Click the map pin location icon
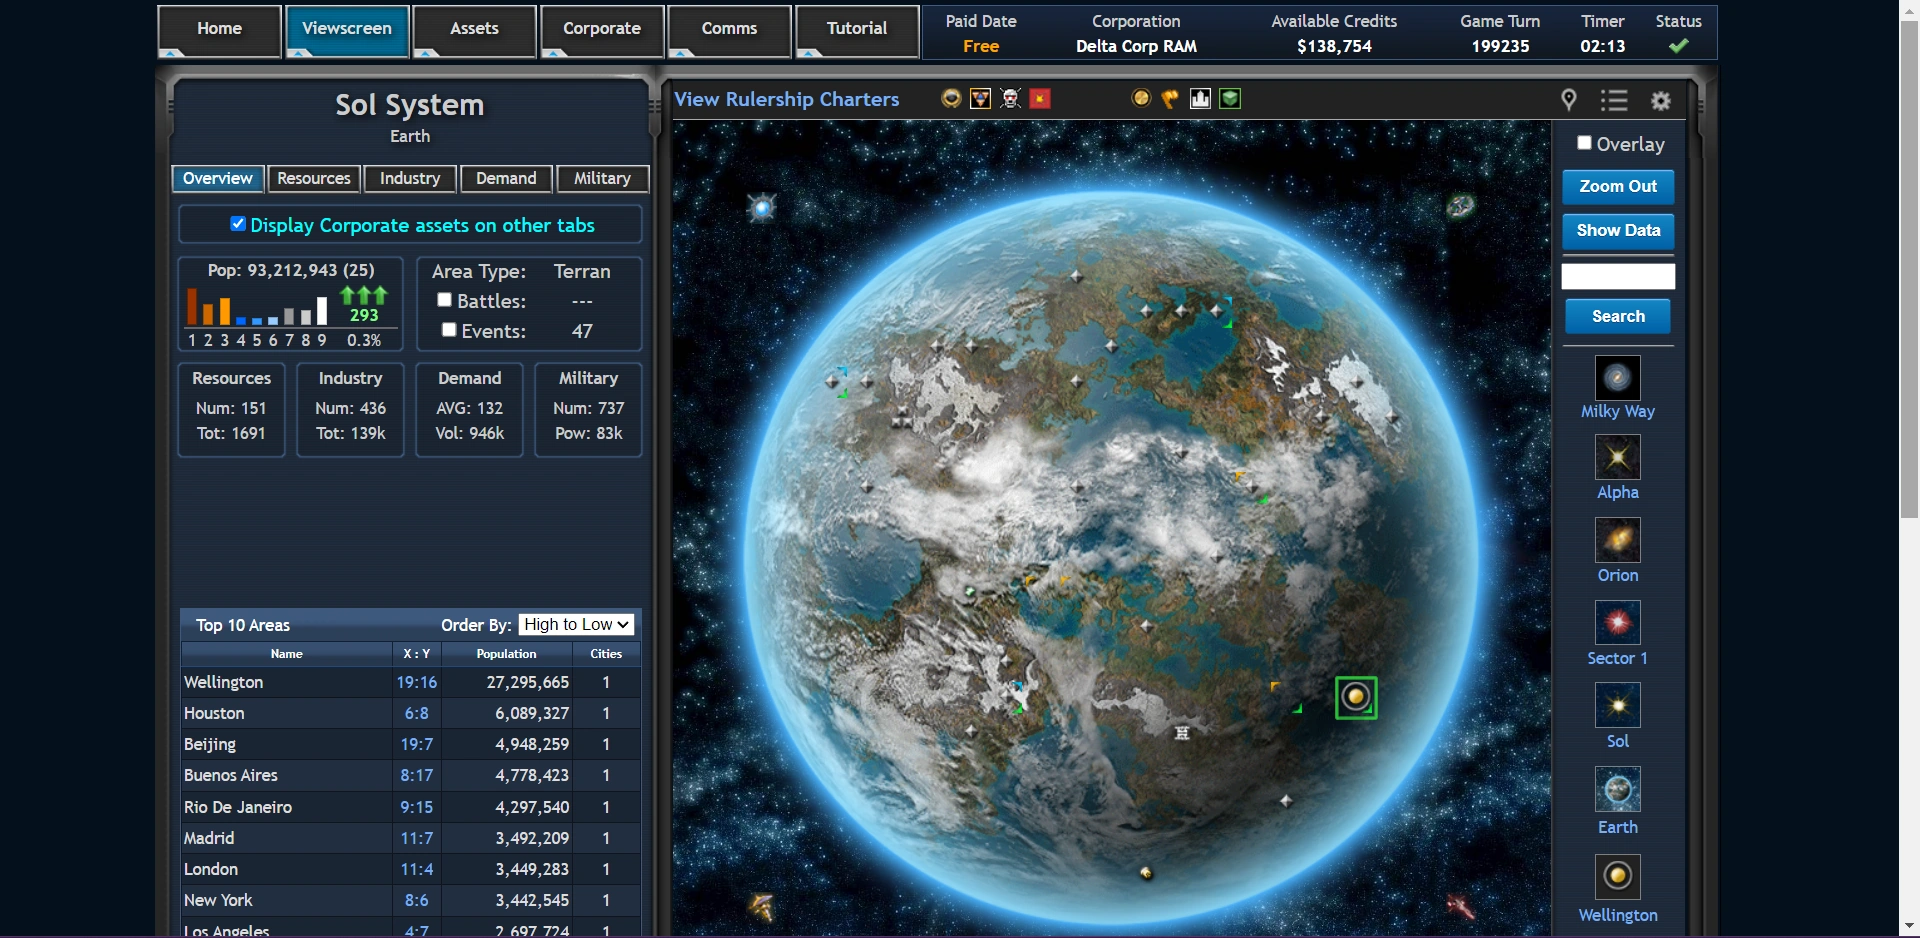Viewport: 1920px width, 938px height. point(1569,100)
